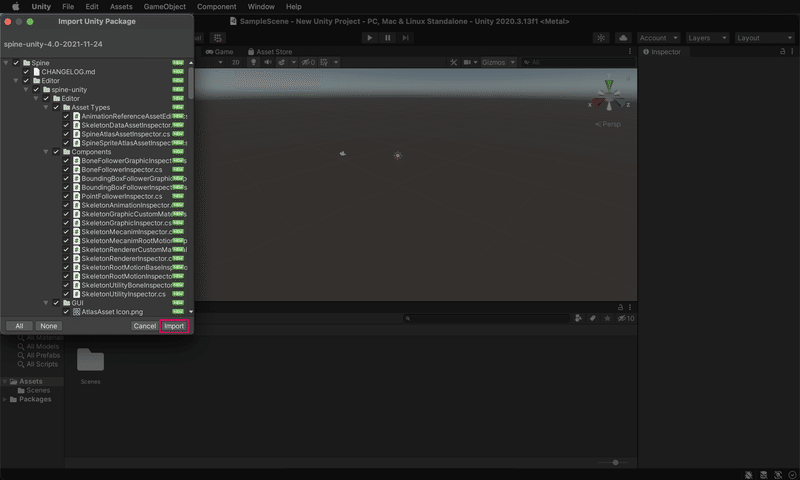Uncheck SkeletonUtilityInspector.cs checkbox
This screenshot has height=480, width=800.
[x=66, y=294]
